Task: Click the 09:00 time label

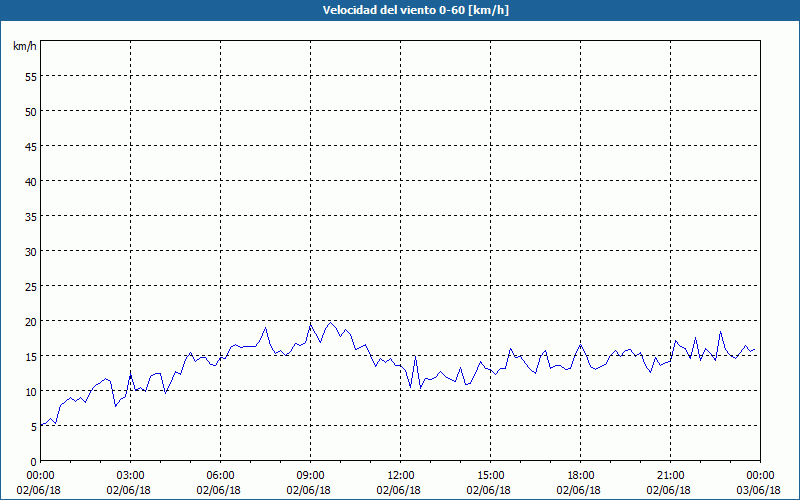Action: click(x=311, y=476)
